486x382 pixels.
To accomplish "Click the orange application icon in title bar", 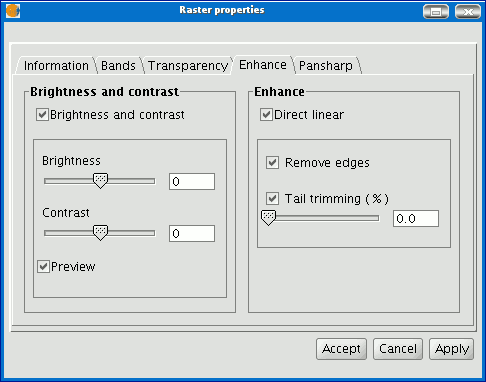I will point(13,11).
